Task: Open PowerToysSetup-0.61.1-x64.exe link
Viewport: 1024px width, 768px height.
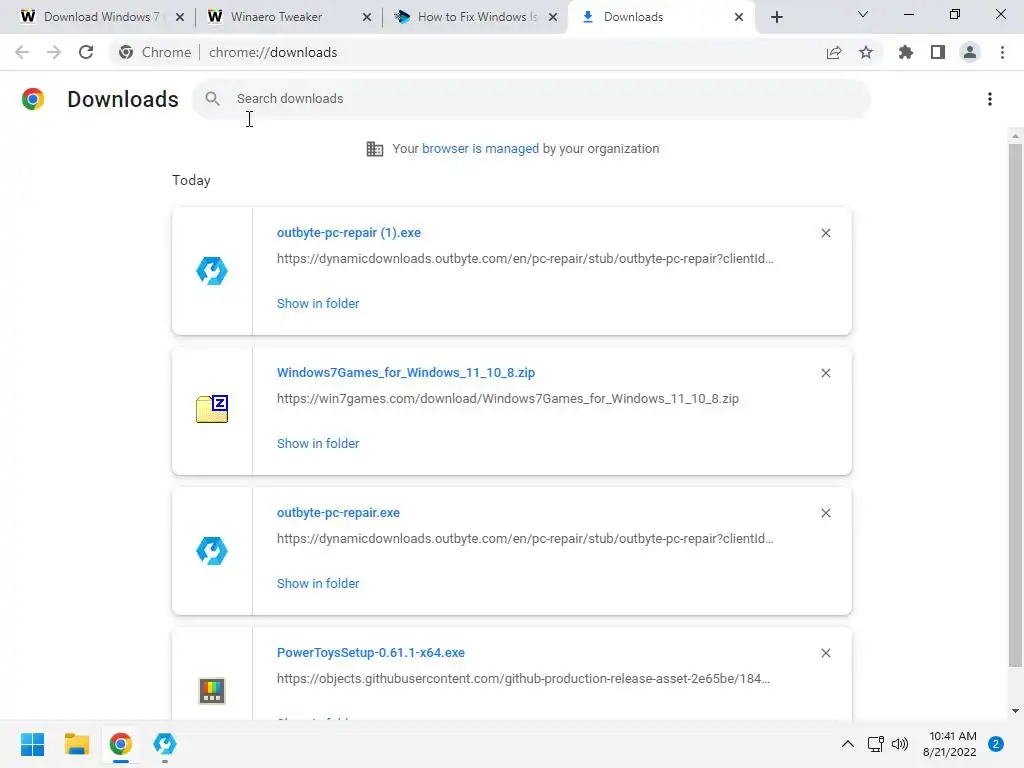Action: pyautogui.click(x=371, y=653)
